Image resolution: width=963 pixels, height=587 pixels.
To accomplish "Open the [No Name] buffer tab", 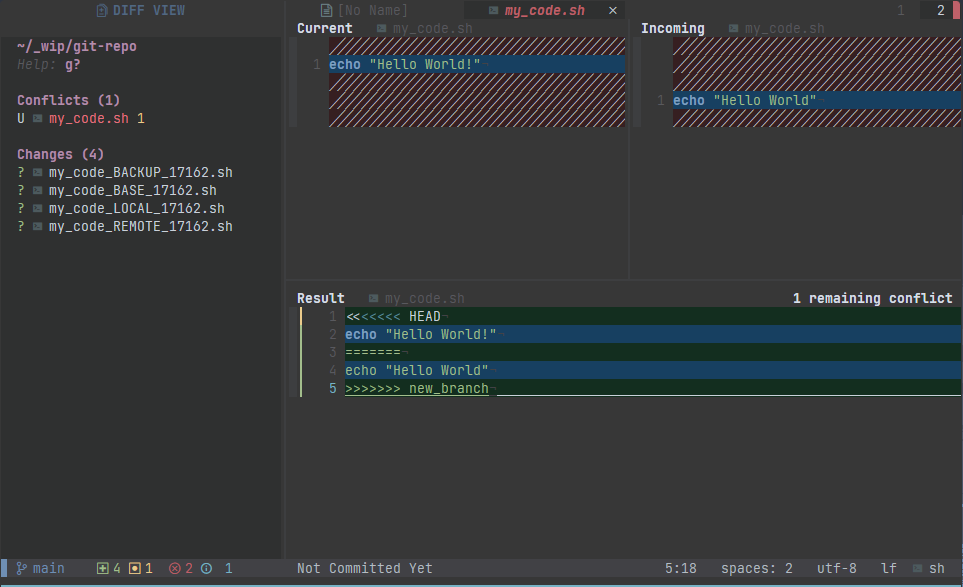I will click(x=364, y=10).
